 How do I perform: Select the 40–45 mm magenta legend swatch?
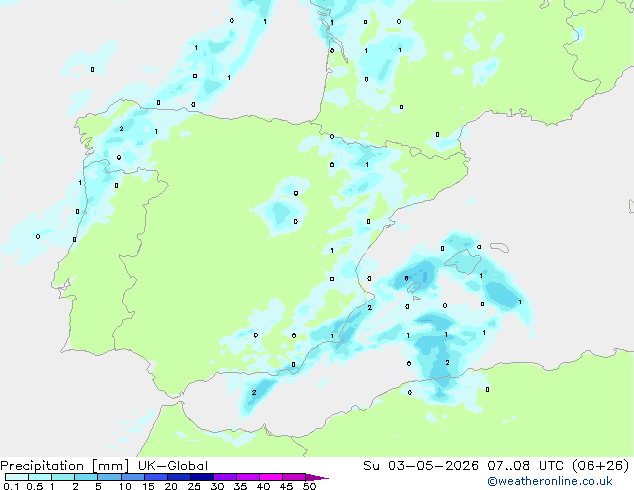[271, 477]
